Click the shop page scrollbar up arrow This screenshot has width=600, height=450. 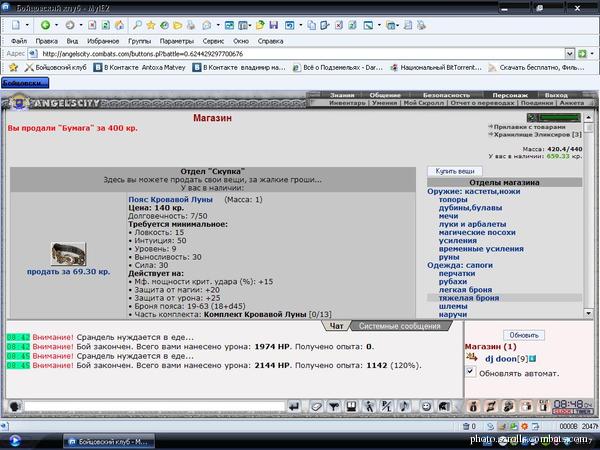589,117
